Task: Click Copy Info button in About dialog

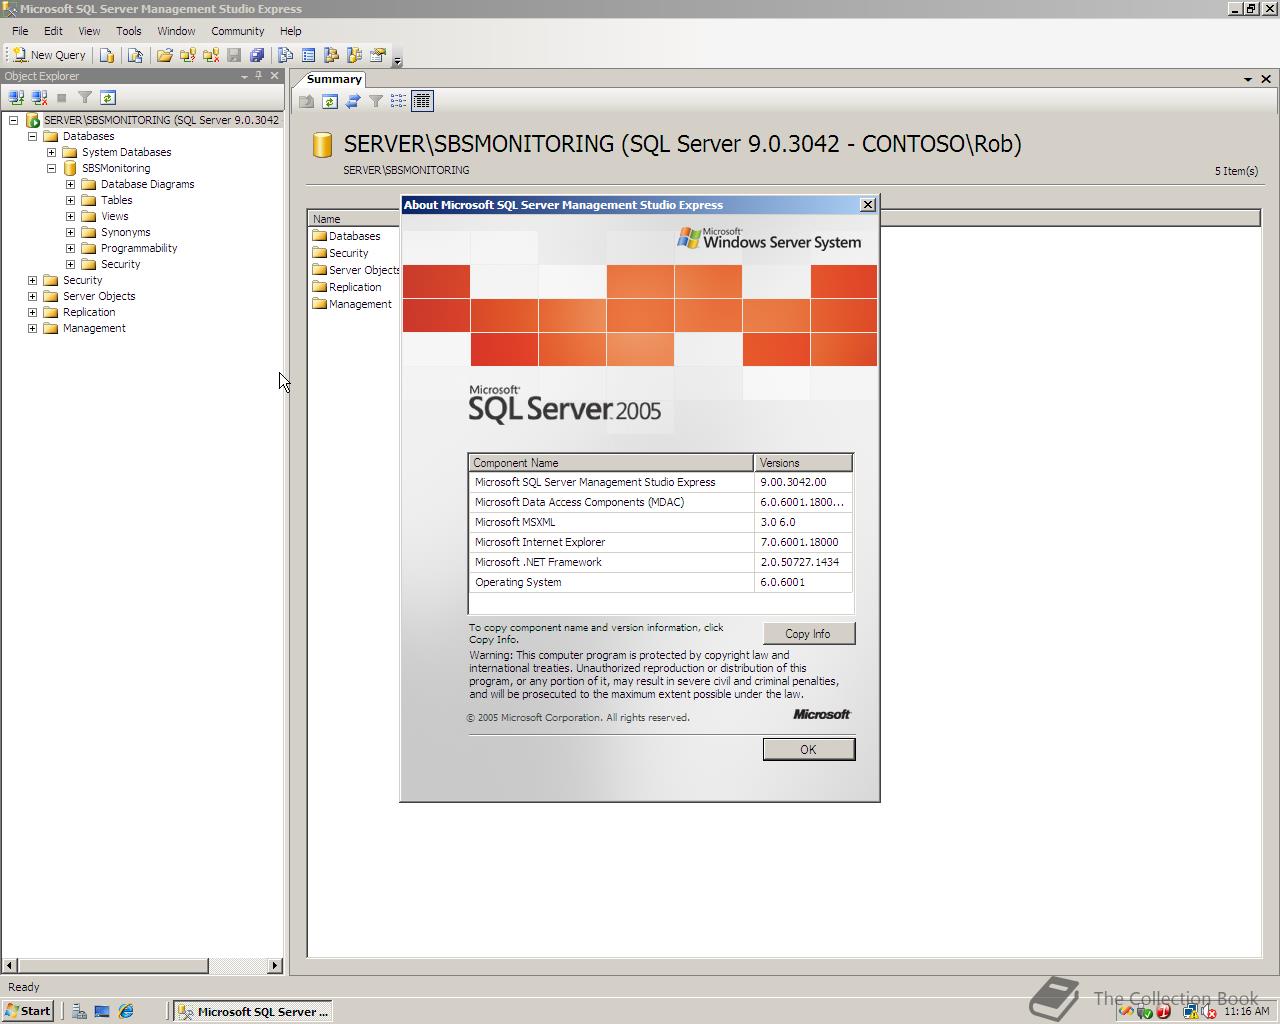Action: (808, 633)
